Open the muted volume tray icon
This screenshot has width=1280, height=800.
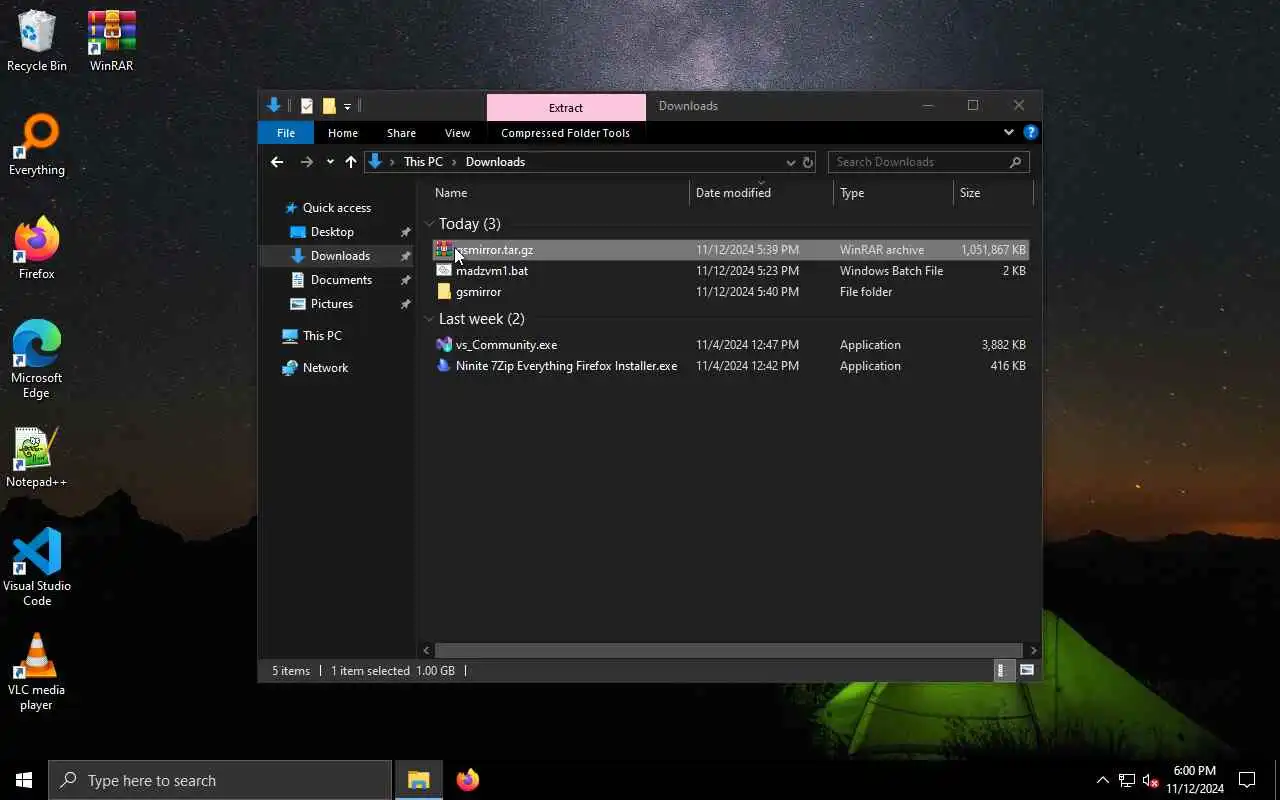click(x=1150, y=780)
